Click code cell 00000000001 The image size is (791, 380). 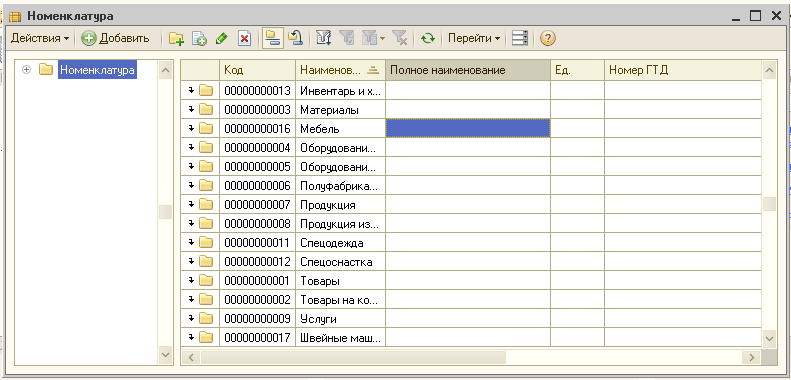click(x=257, y=281)
